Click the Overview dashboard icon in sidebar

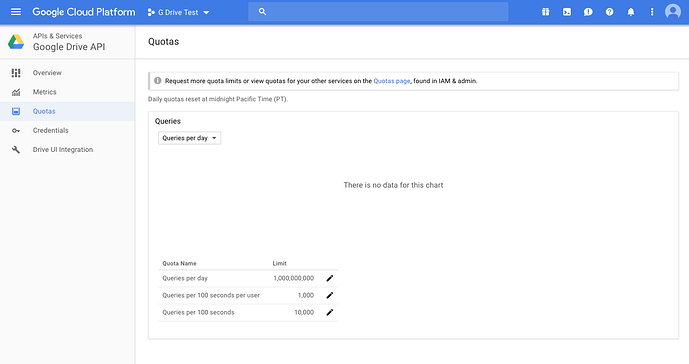tap(16, 73)
